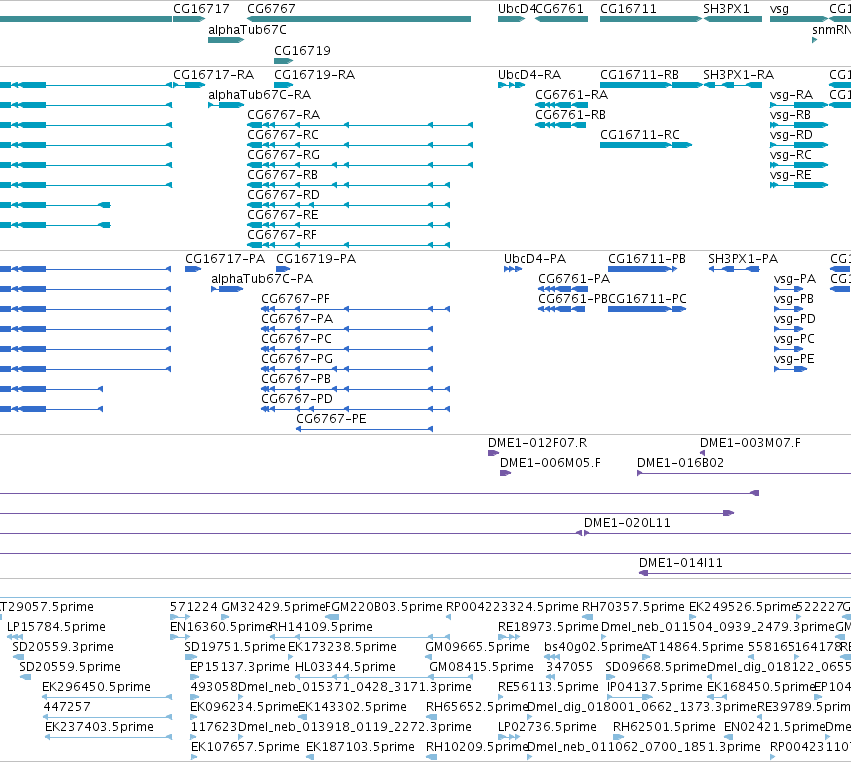The height and width of the screenshot is (762, 851).
Task: Click the CG6767-PF protein label
Action: click(295, 299)
